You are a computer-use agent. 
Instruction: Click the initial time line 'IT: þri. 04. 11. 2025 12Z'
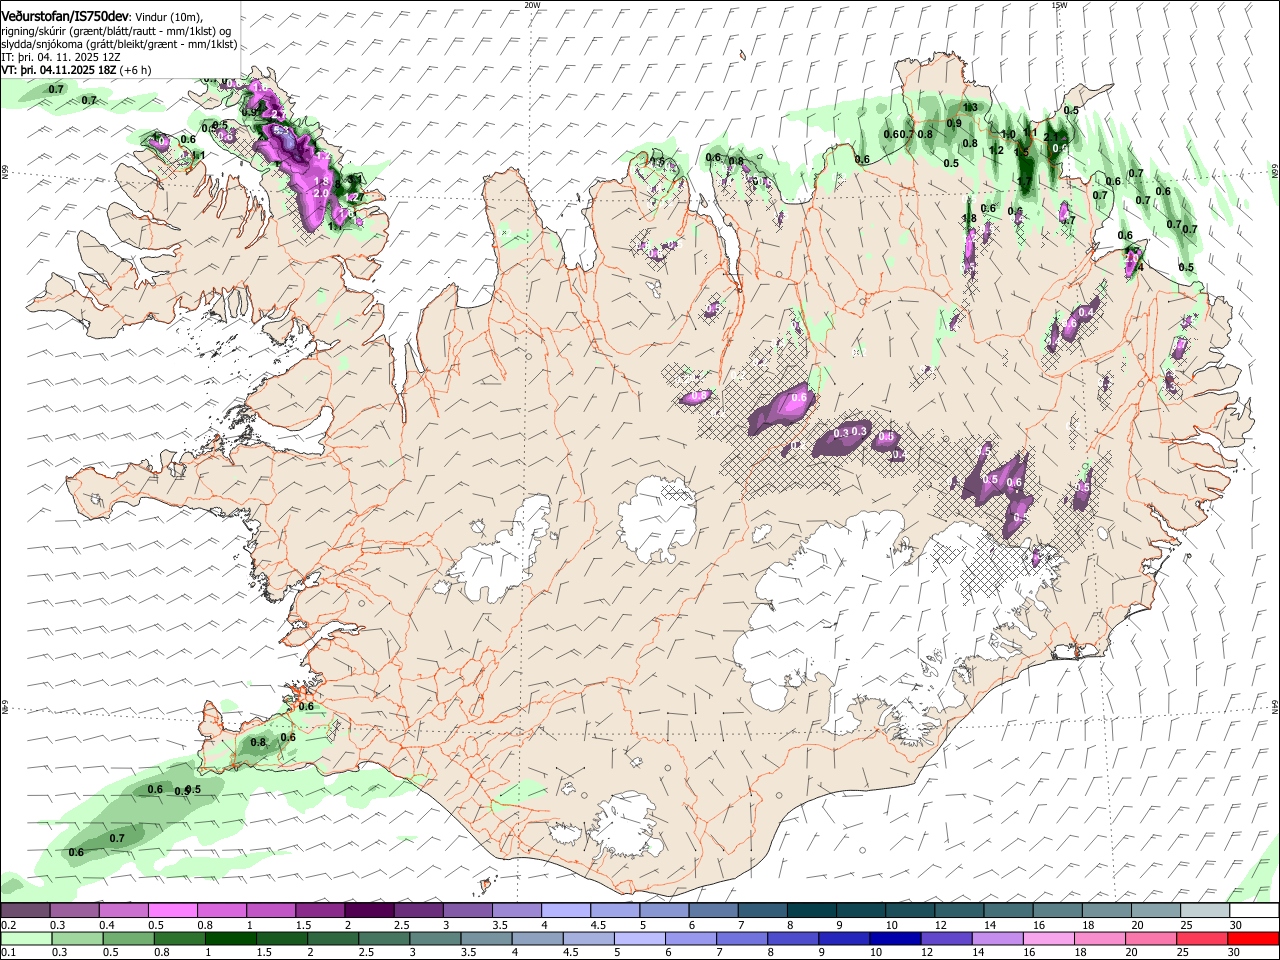pyautogui.click(x=61, y=57)
